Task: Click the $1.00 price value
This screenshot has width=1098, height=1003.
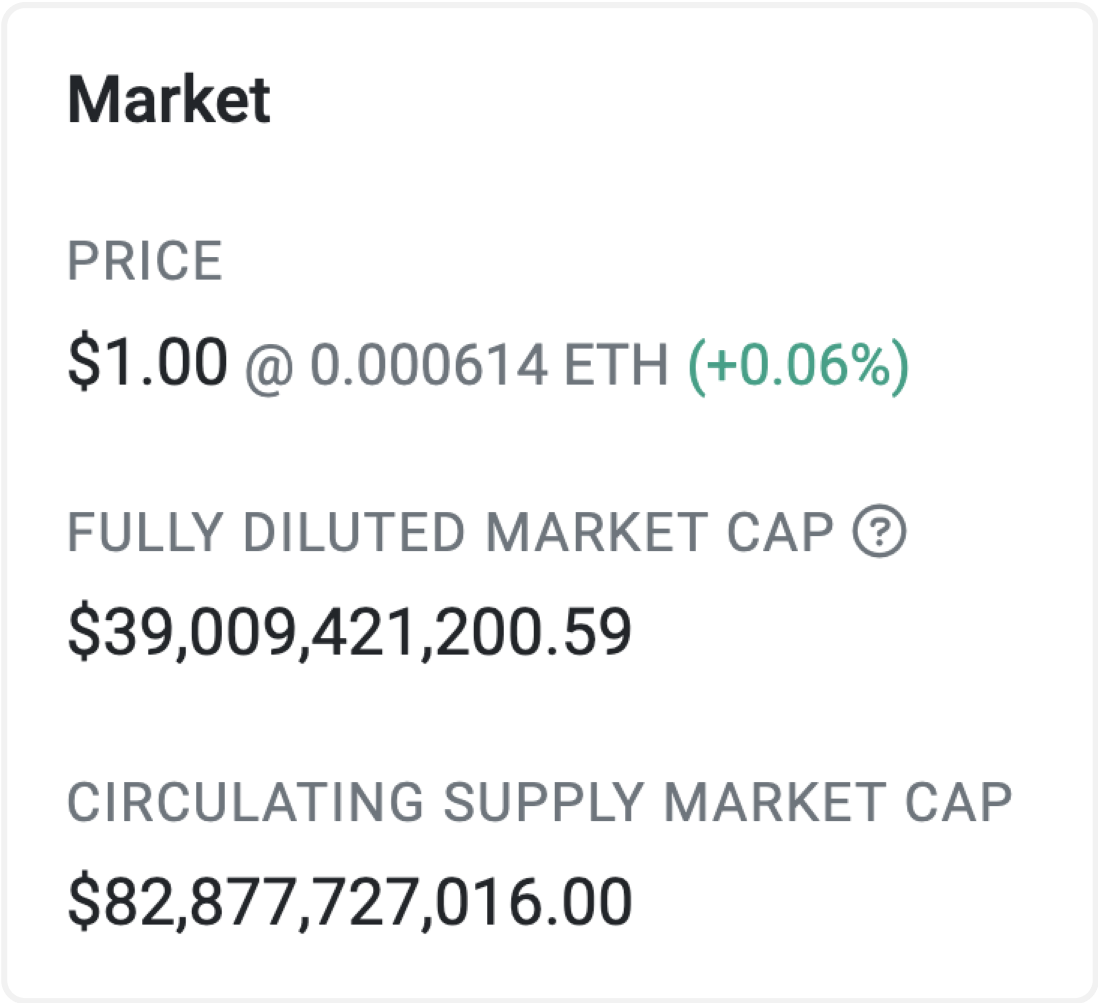Action: coord(148,362)
